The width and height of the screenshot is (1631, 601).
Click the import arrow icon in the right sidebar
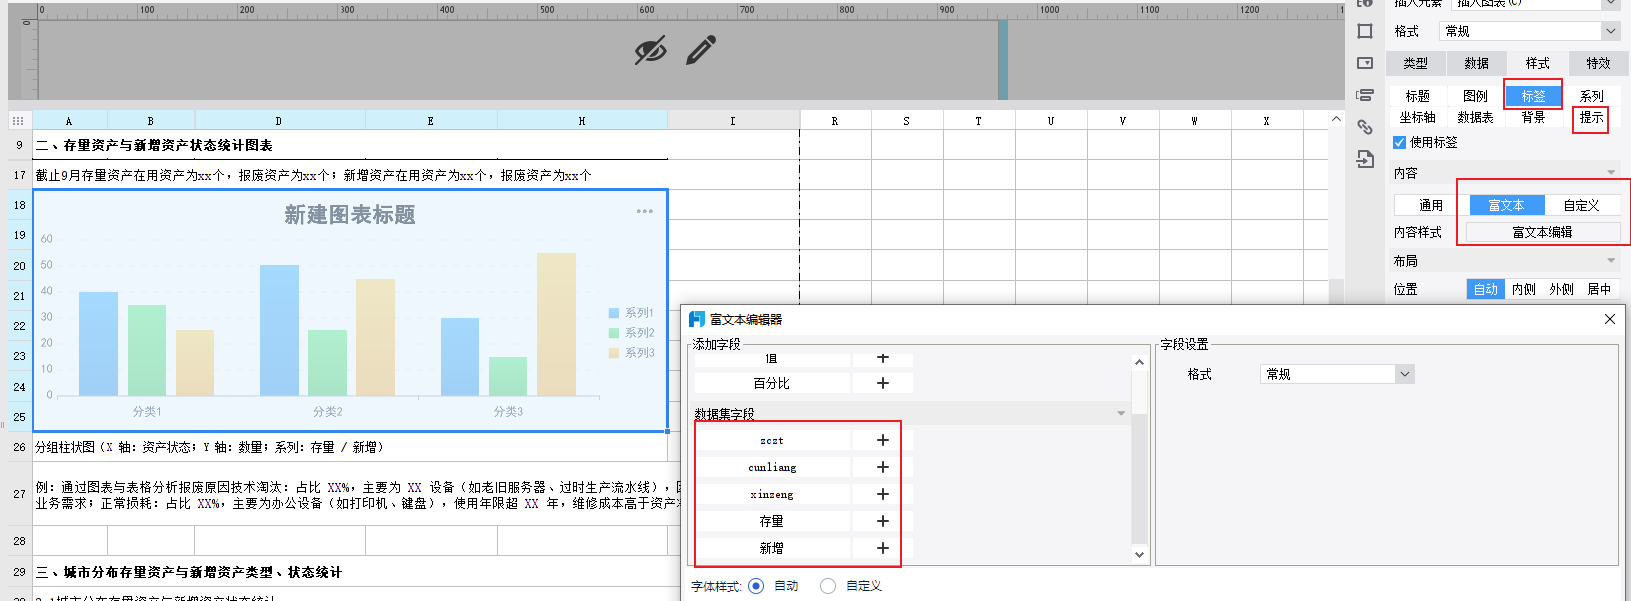point(1365,159)
